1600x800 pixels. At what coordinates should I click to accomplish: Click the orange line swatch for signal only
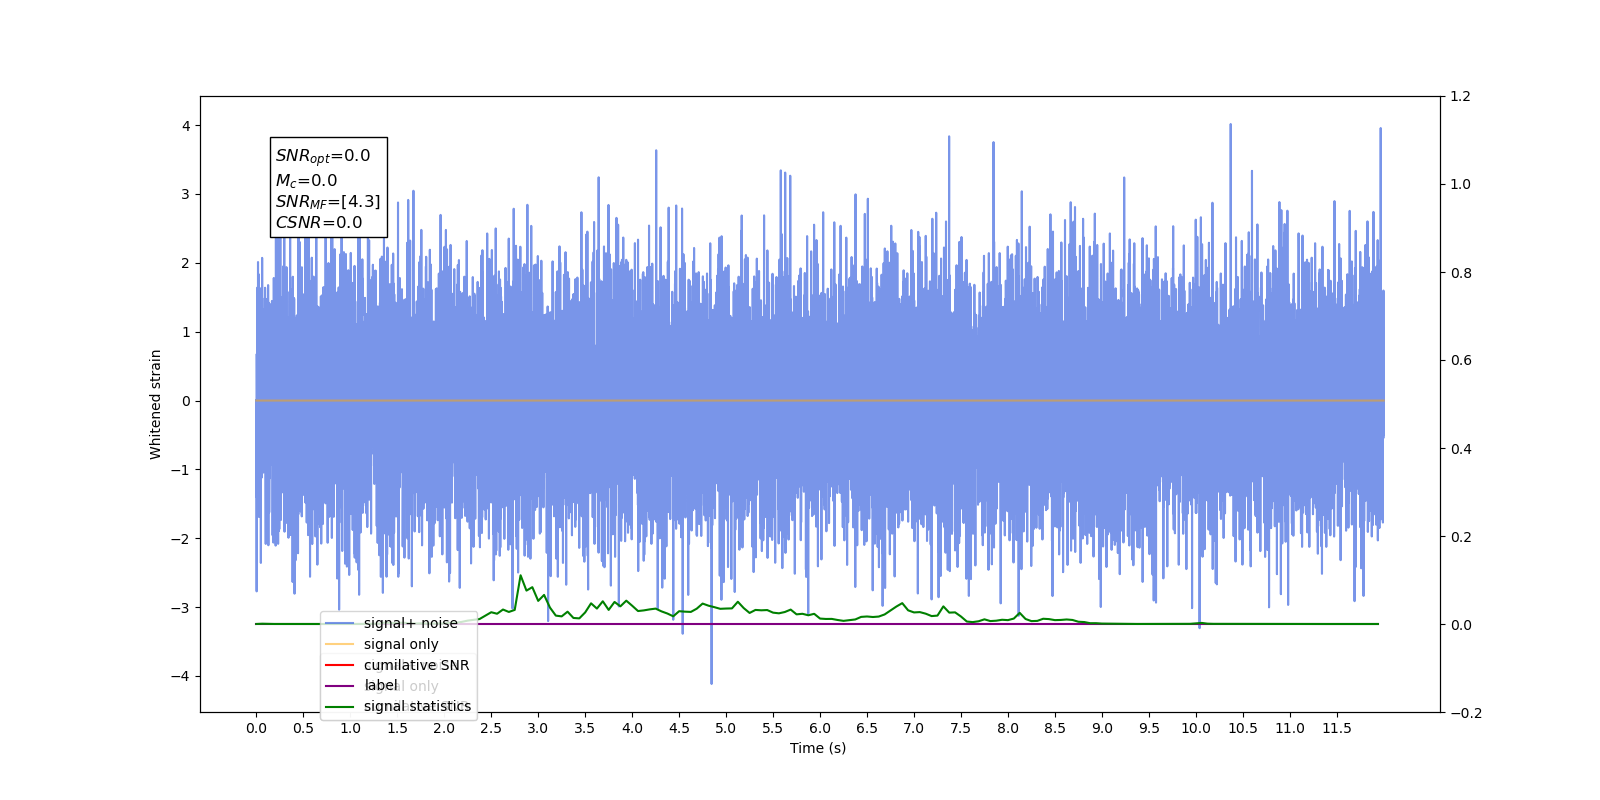340,644
